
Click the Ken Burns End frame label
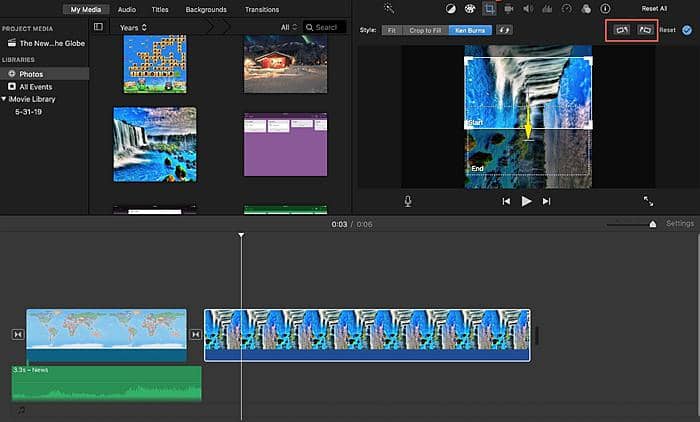pos(477,168)
